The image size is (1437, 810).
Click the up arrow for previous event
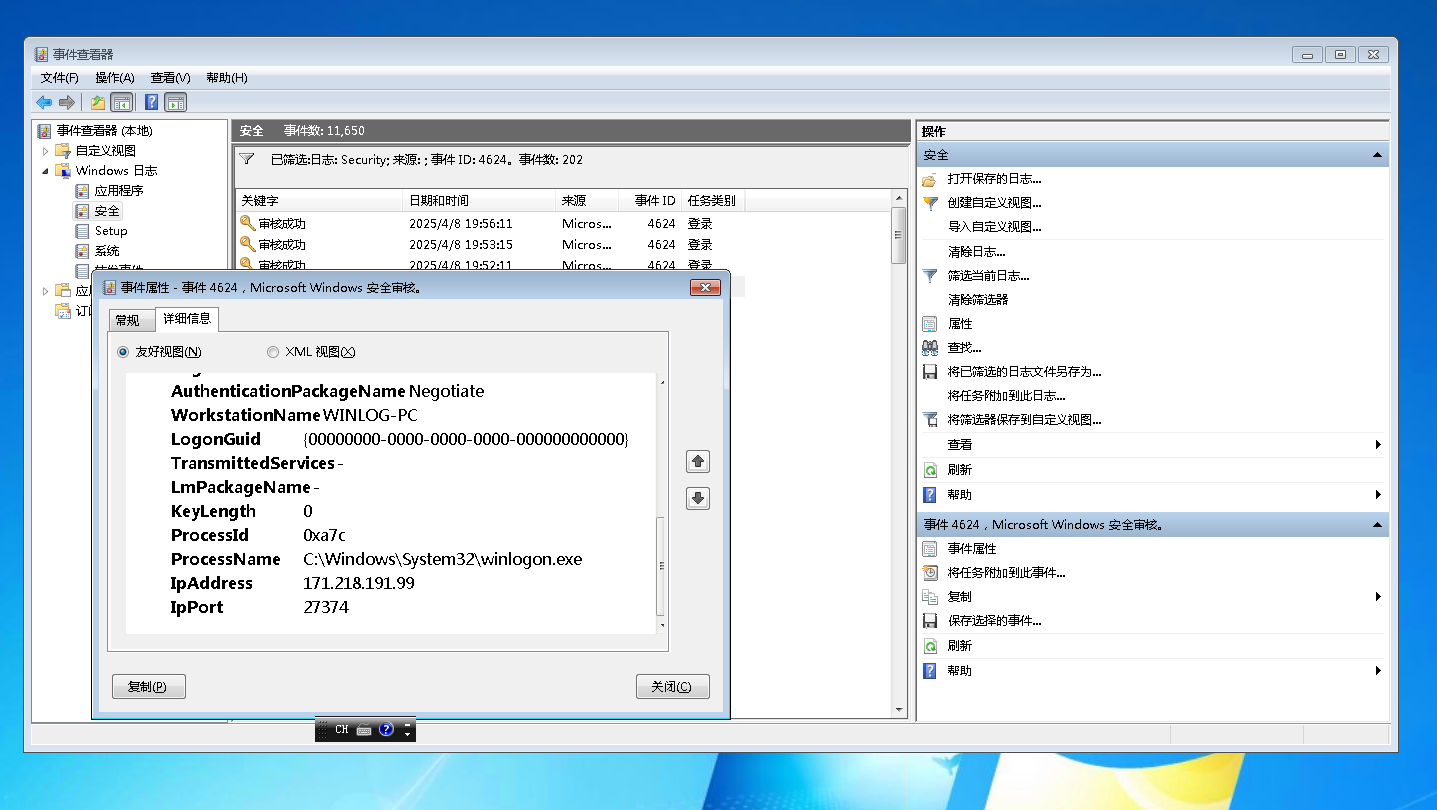tap(698, 461)
